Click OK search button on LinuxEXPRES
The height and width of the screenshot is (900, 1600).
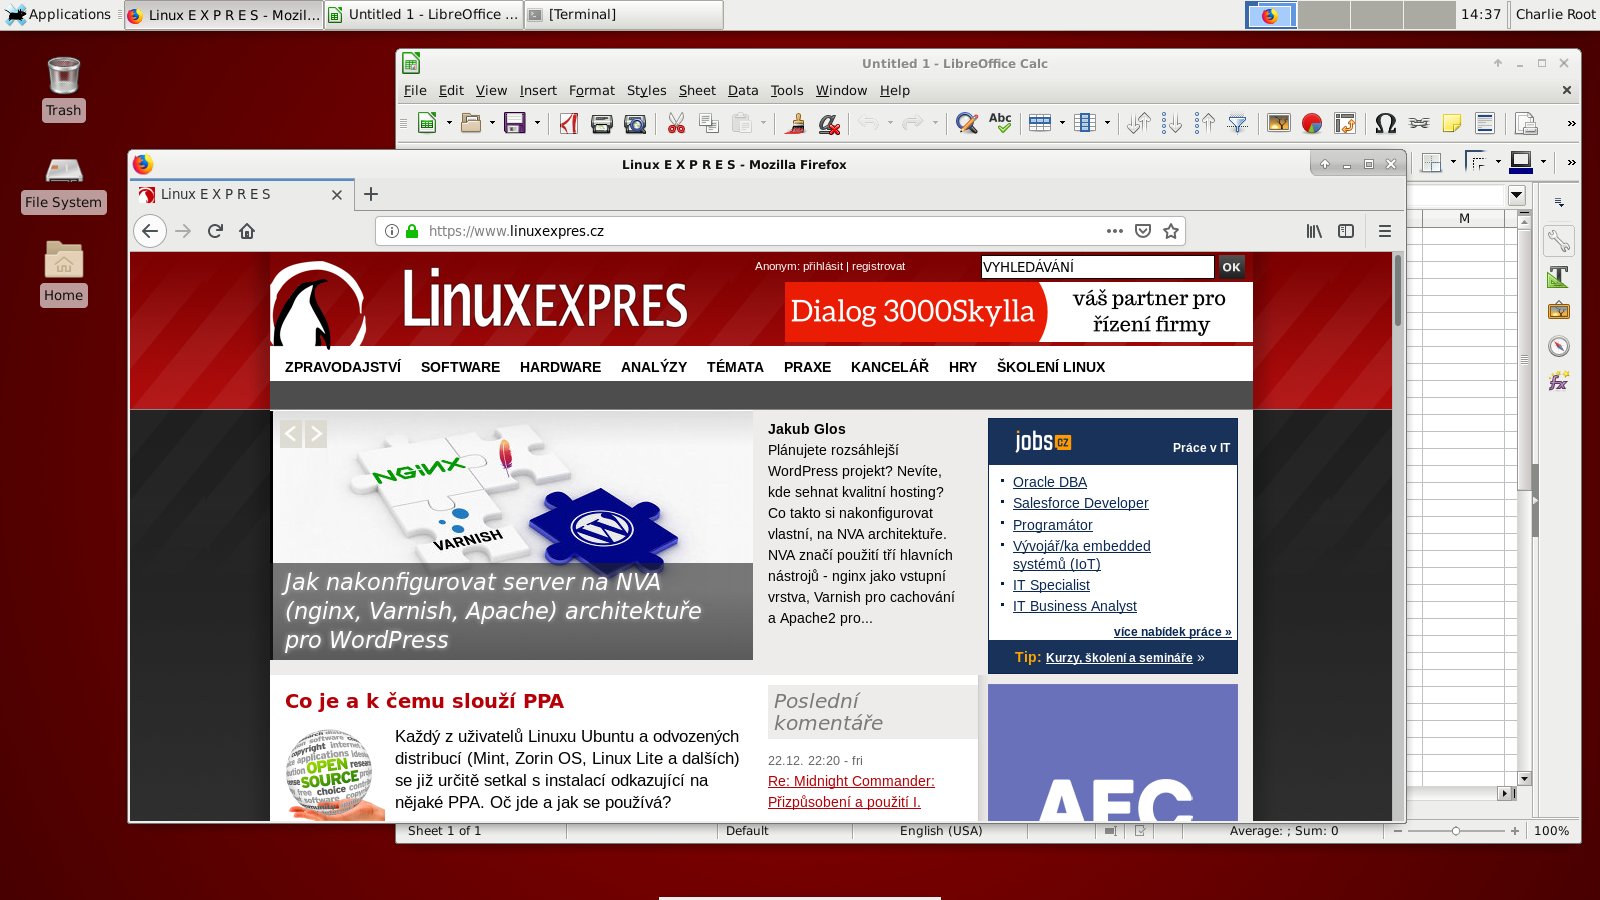click(x=1231, y=267)
